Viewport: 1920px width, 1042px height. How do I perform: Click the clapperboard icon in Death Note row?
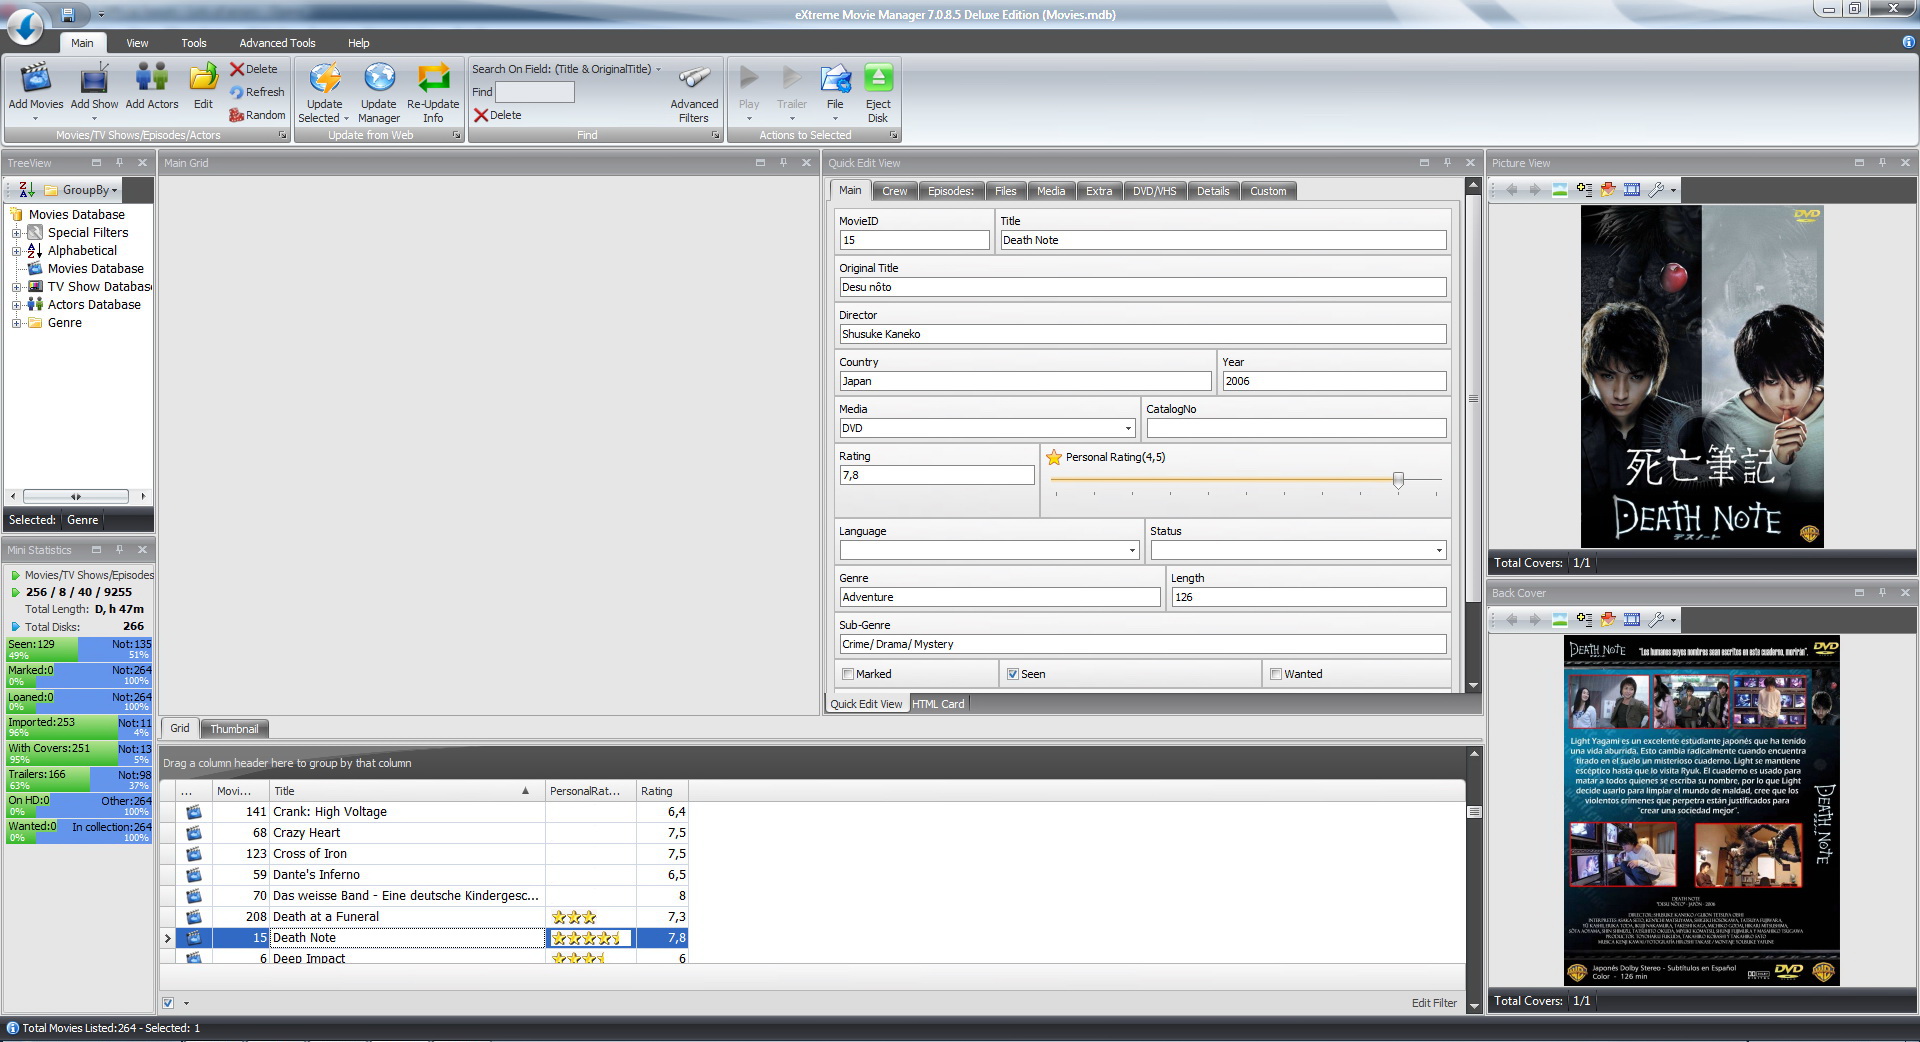pyautogui.click(x=194, y=938)
